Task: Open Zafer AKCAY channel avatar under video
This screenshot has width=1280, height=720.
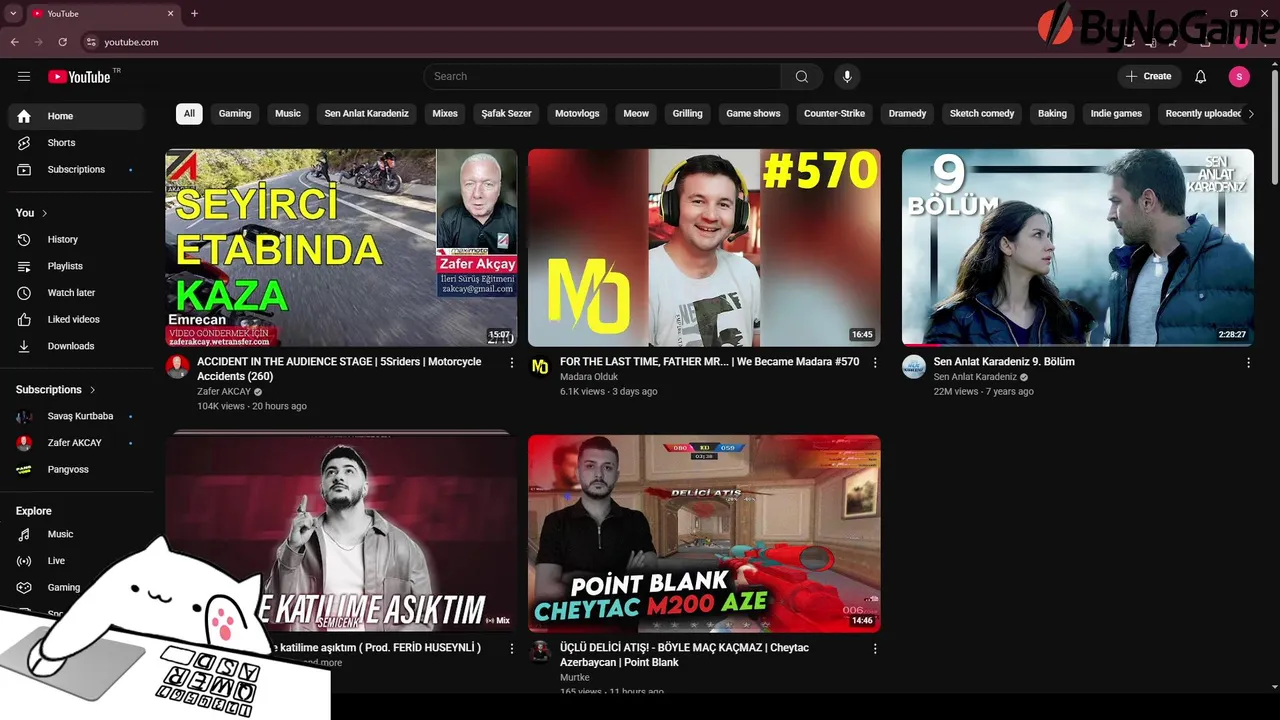Action: (x=177, y=366)
